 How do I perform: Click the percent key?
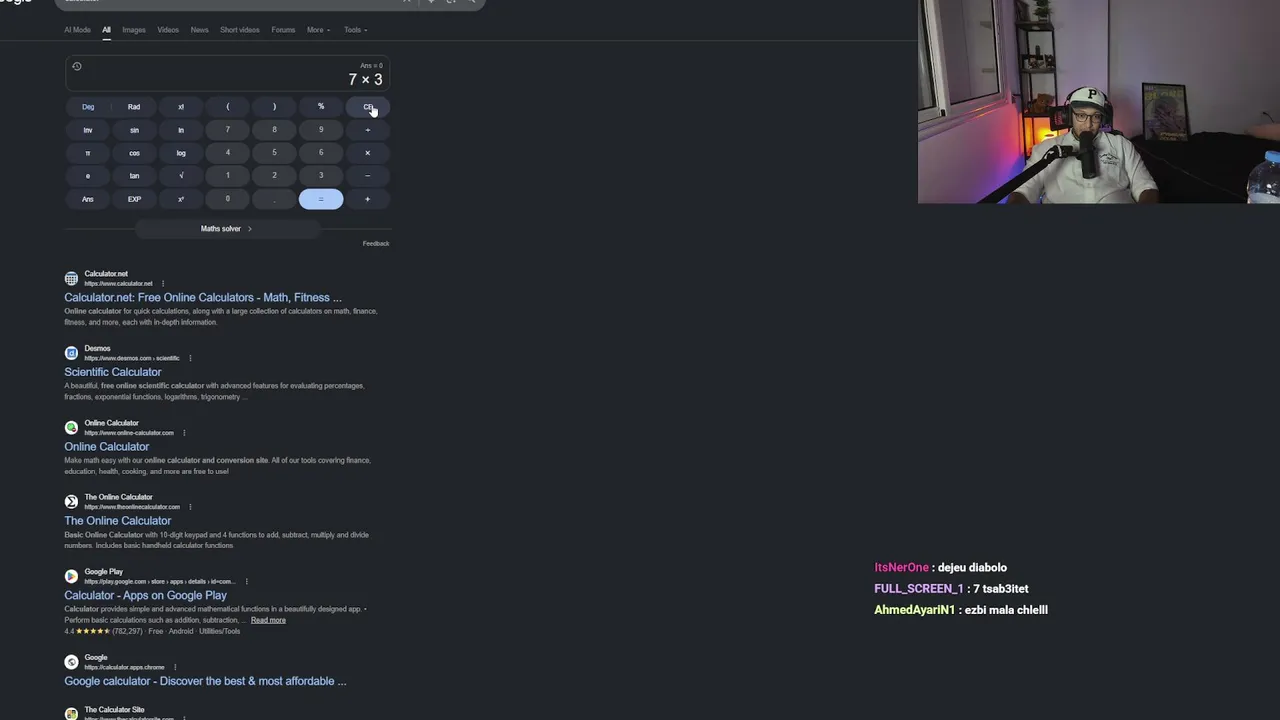321,107
